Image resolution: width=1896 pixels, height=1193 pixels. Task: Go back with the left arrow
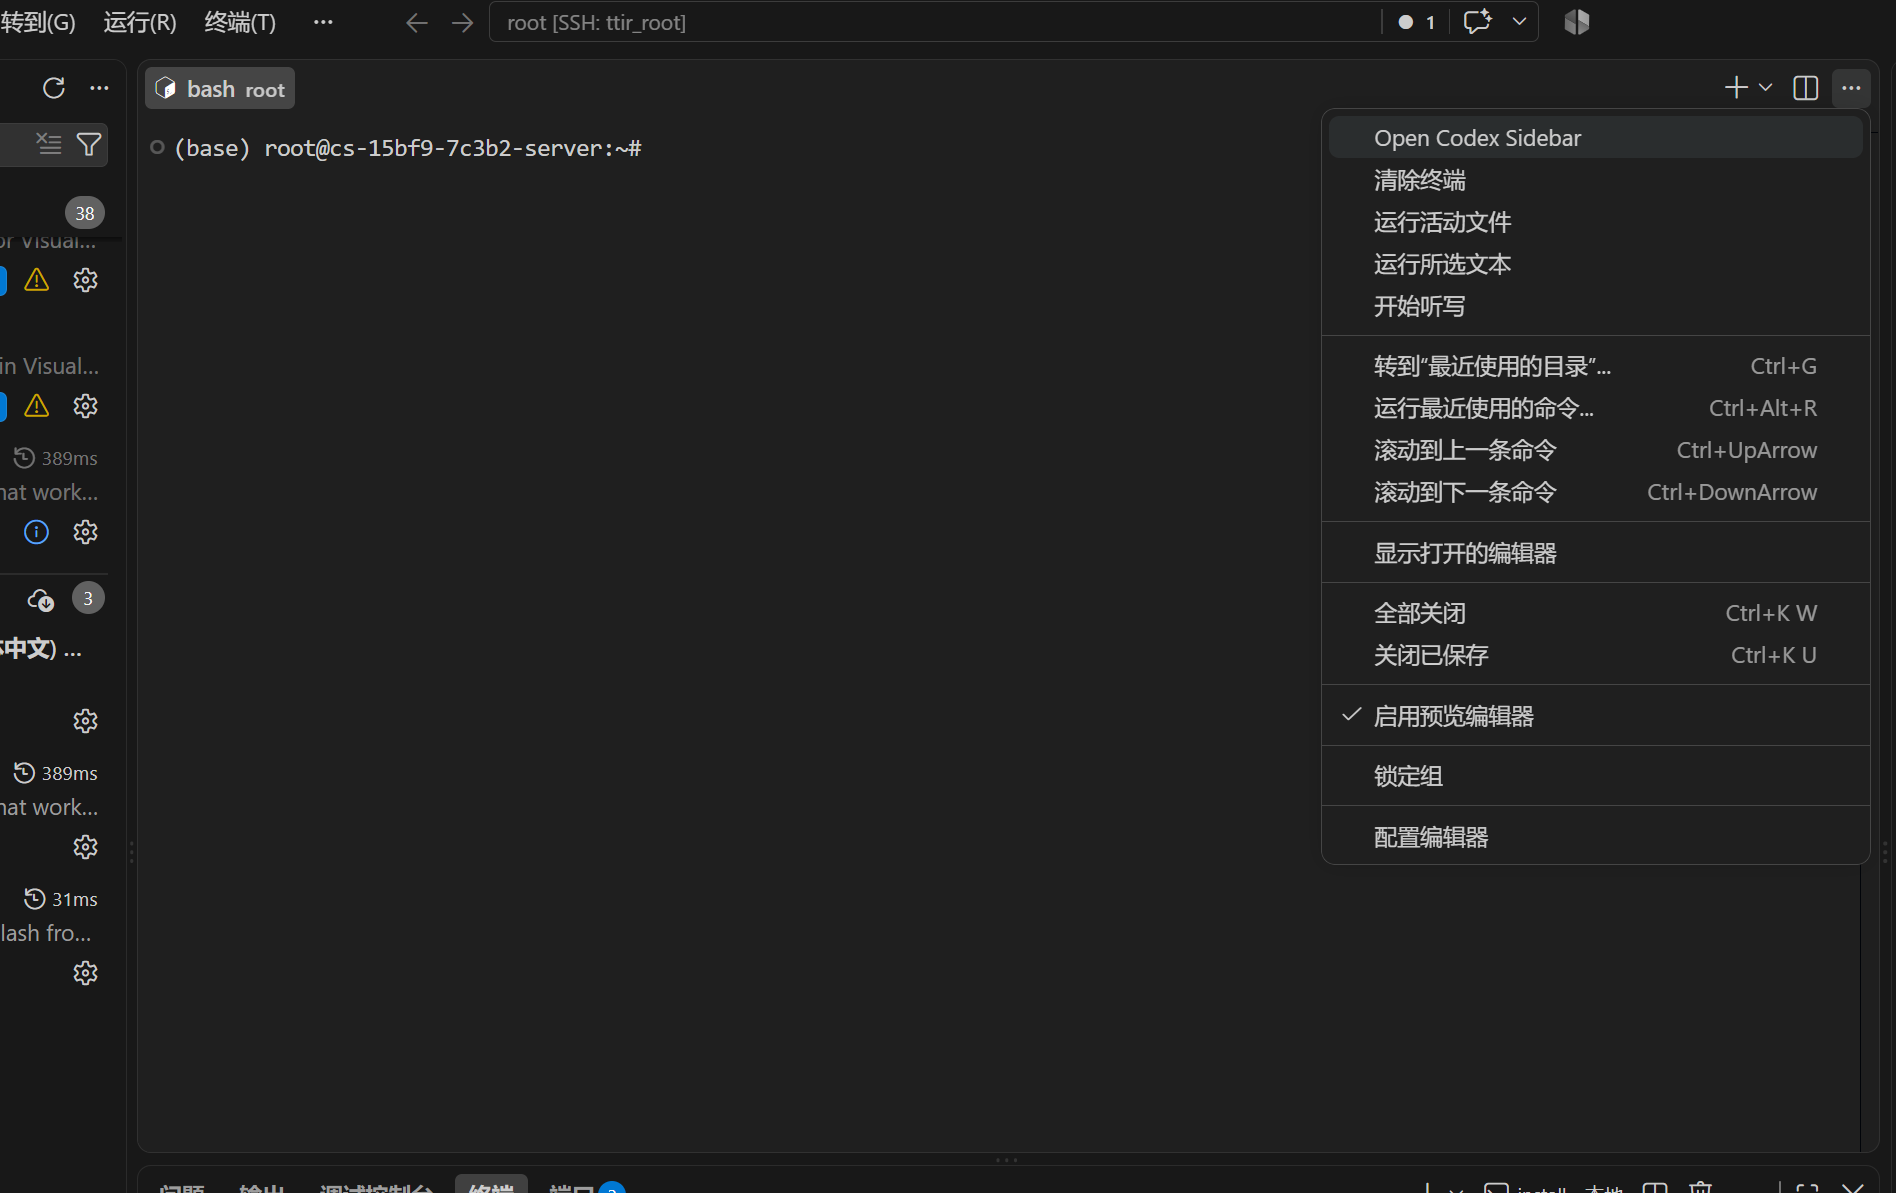coord(417,22)
